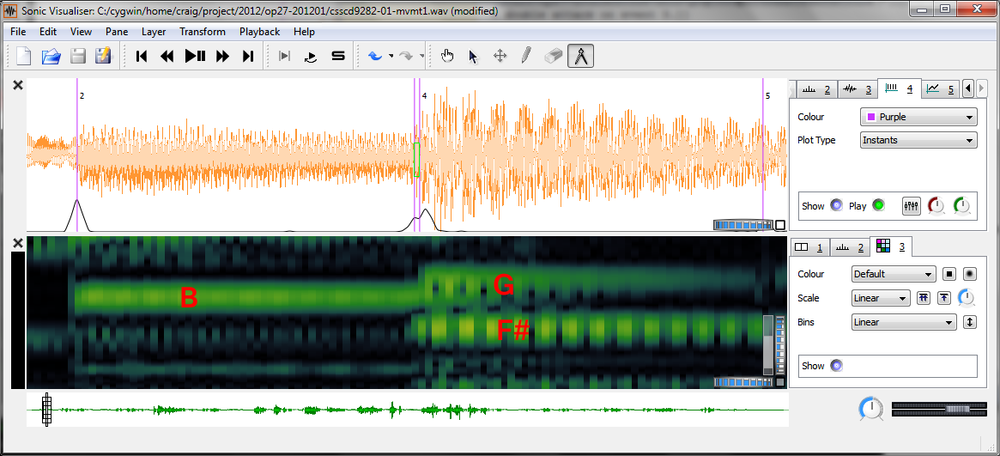
Task: Select the Measure tool in toolbar
Action: pos(580,57)
